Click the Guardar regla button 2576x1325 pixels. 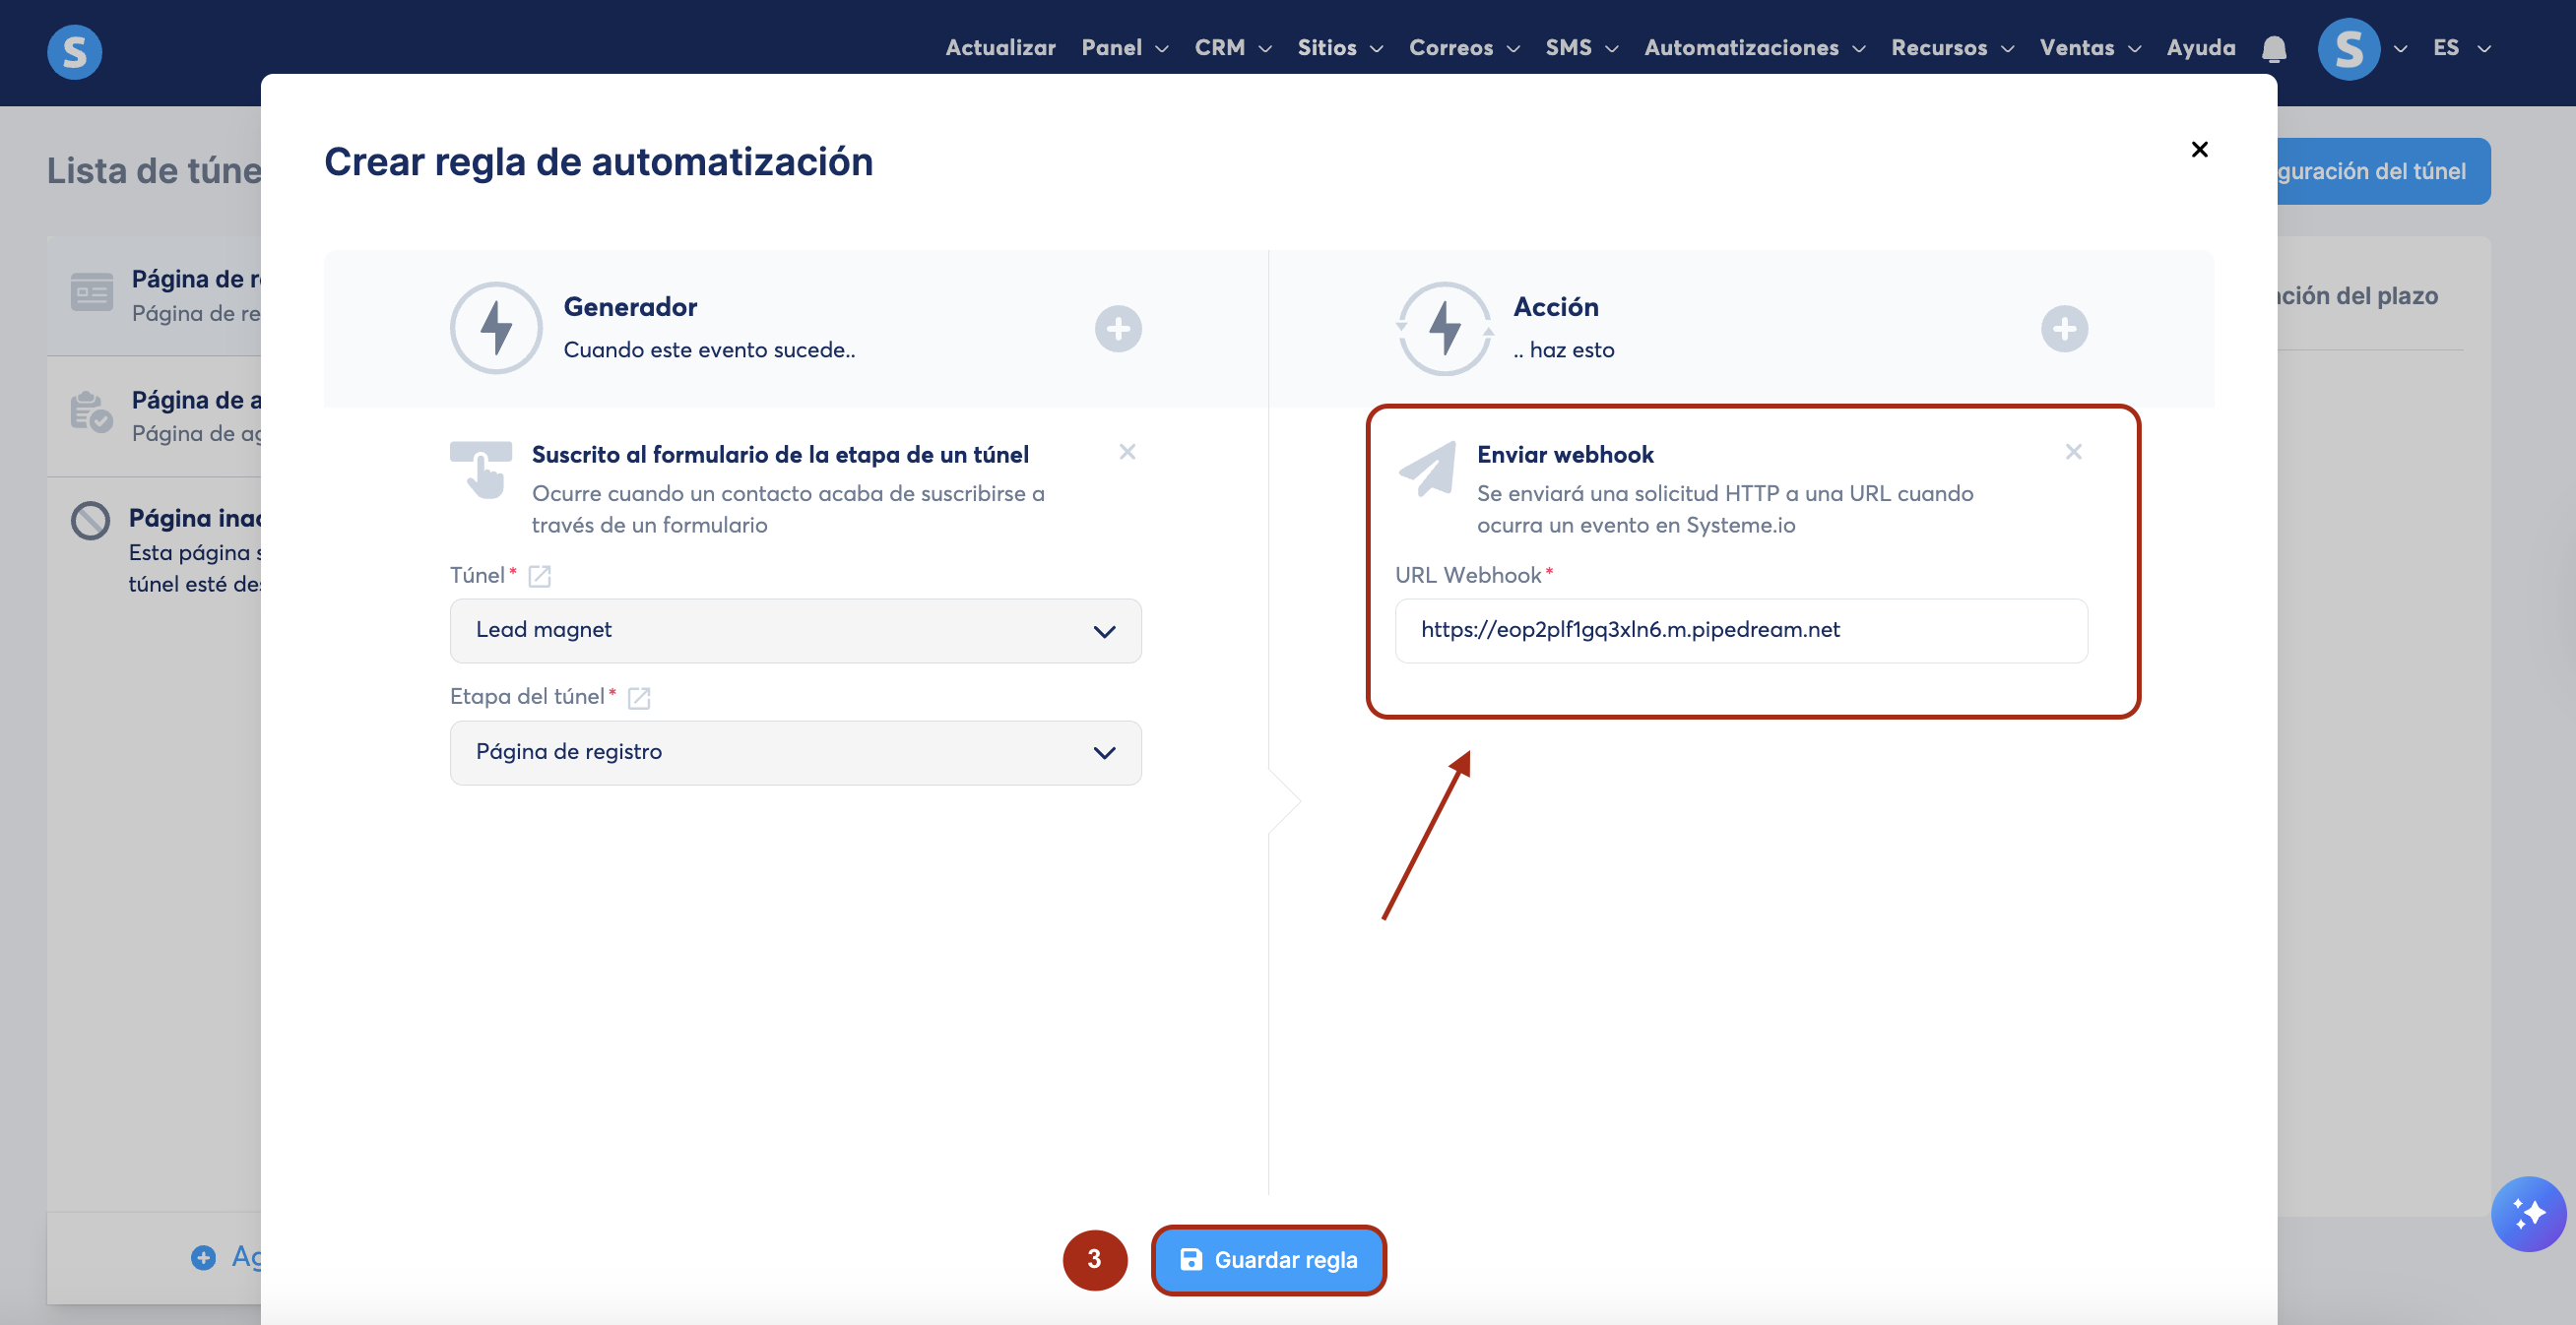1268,1260
